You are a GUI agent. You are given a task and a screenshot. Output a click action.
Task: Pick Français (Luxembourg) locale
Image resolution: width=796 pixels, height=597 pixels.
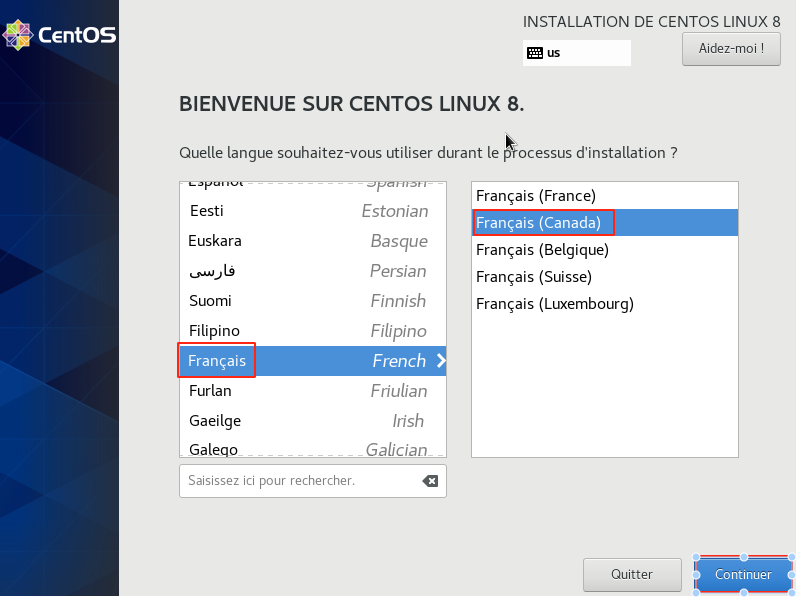555,303
